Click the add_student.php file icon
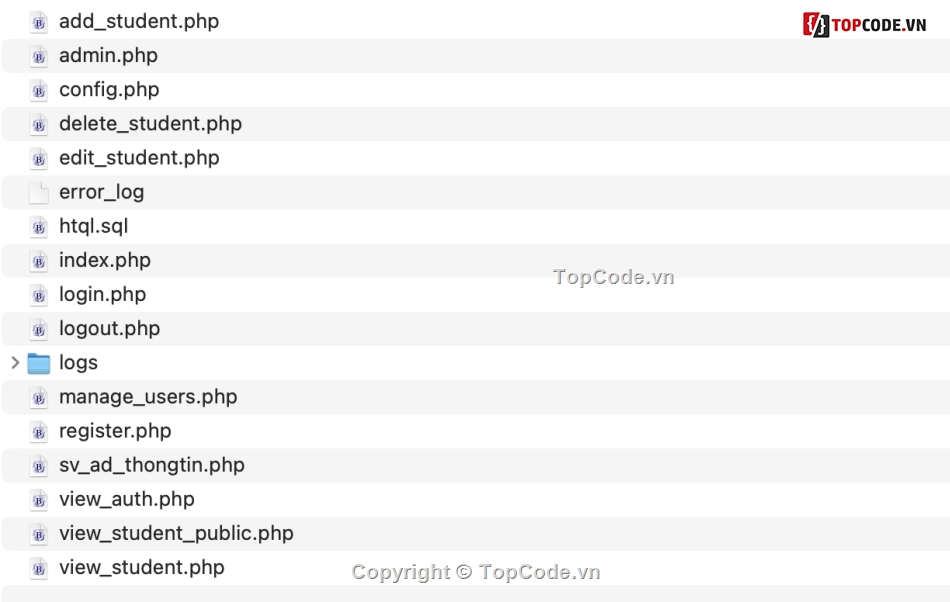 [x=39, y=22]
